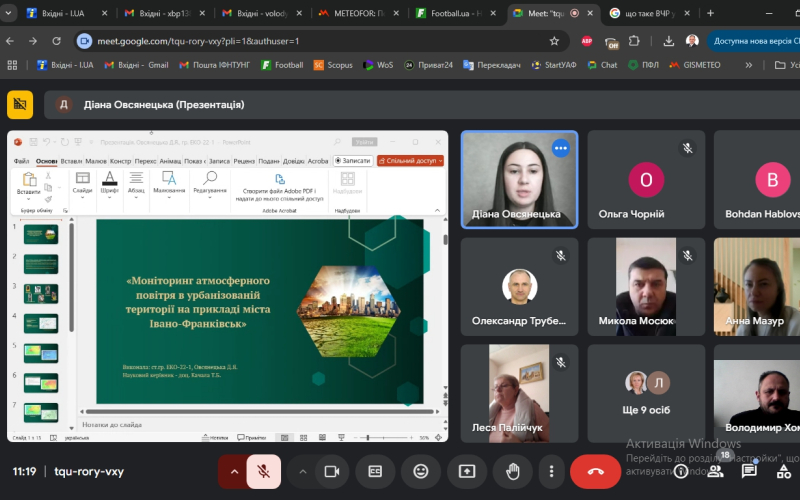Open the browser extensions puzzle icon
This screenshot has height=500, width=800.
(x=634, y=41)
